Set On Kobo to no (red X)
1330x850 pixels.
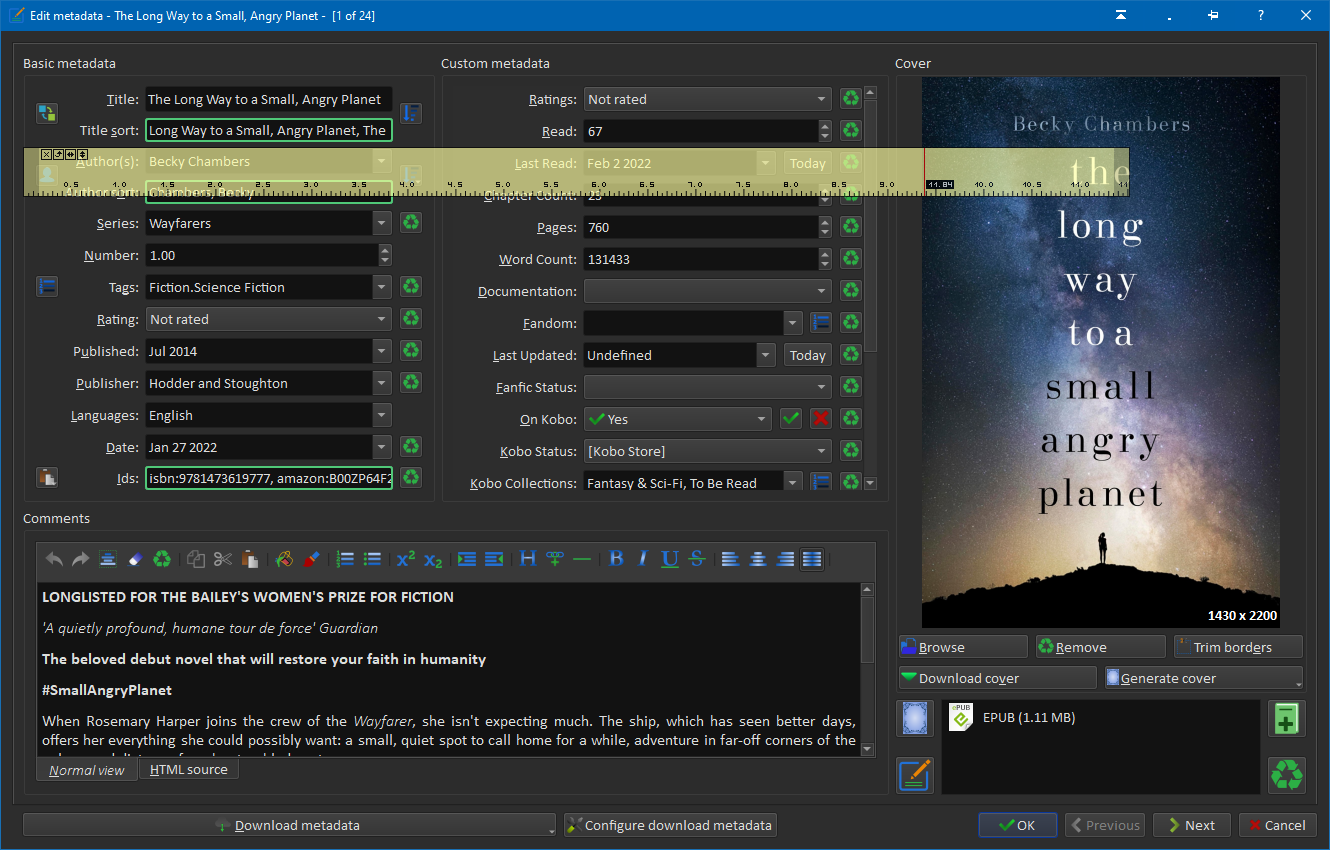tap(821, 419)
